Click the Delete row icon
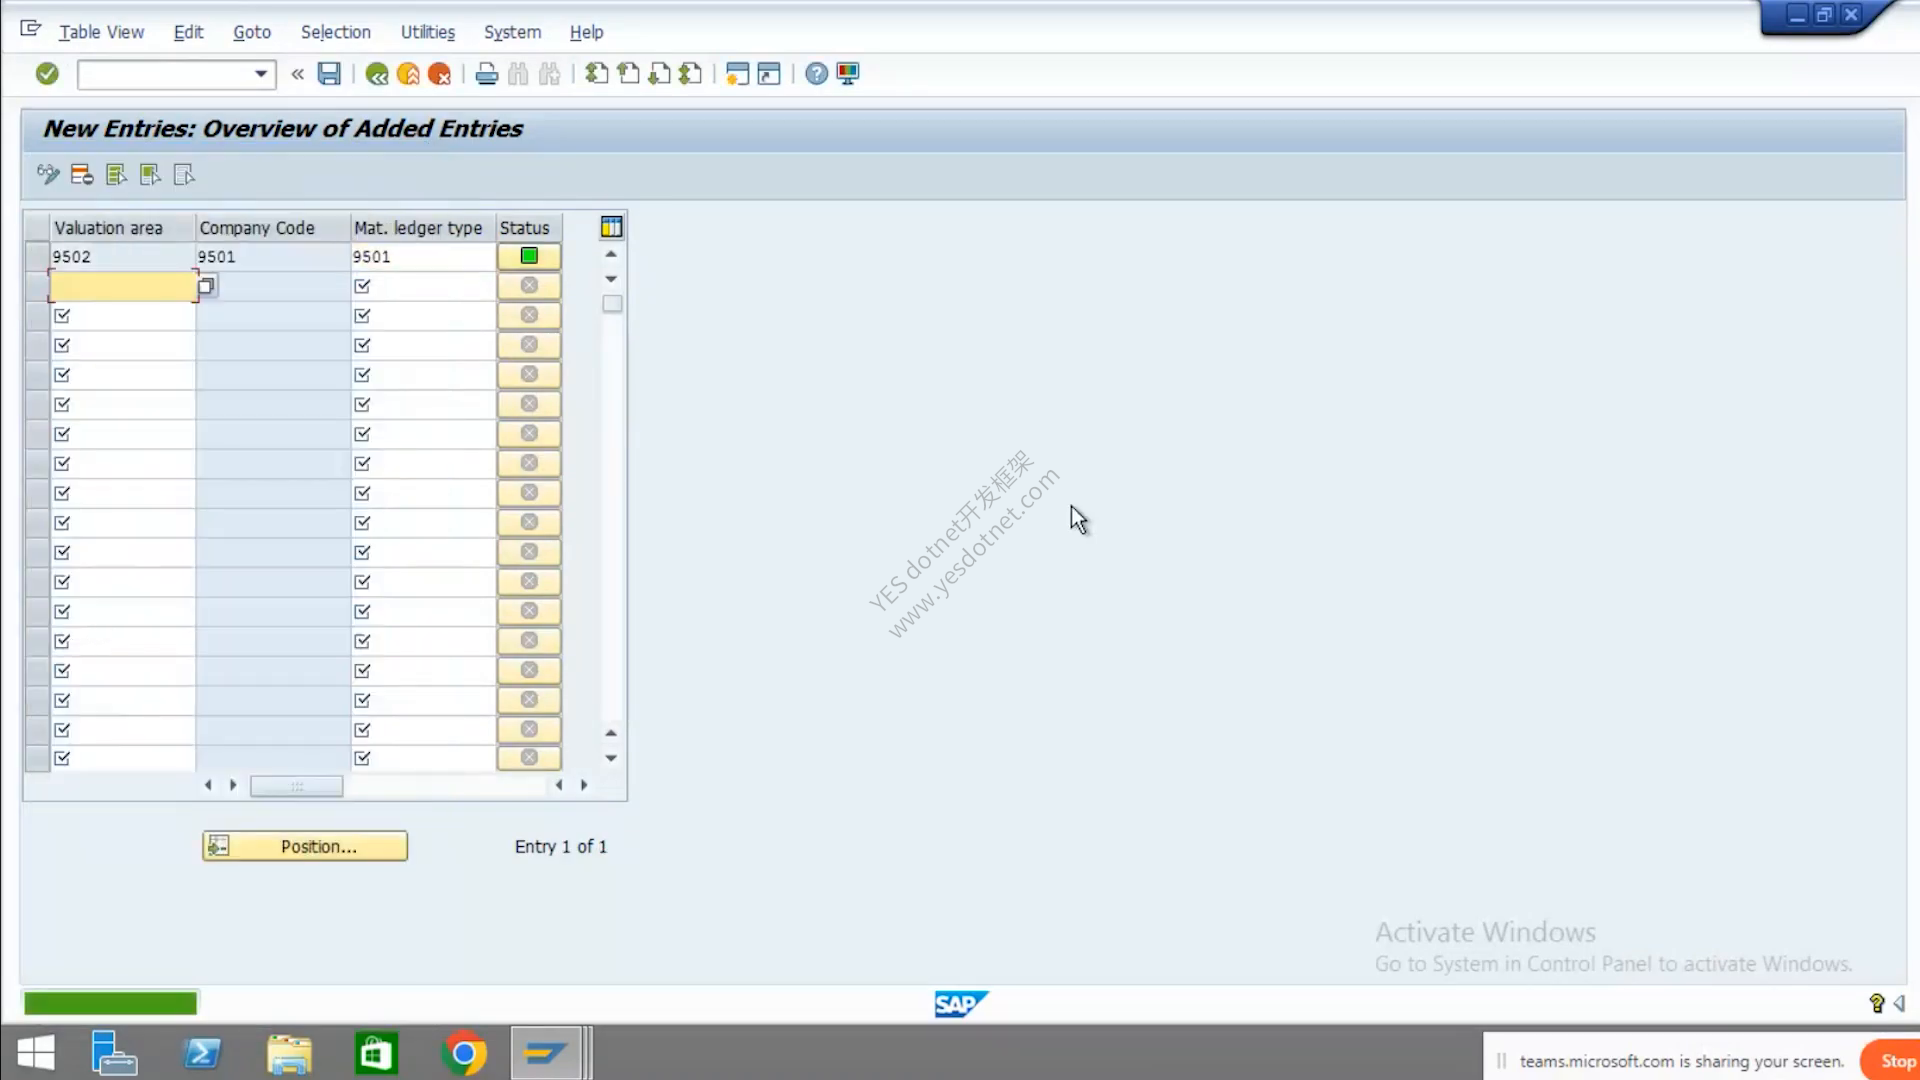The width and height of the screenshot is (1920, 1080). [82, 175]
